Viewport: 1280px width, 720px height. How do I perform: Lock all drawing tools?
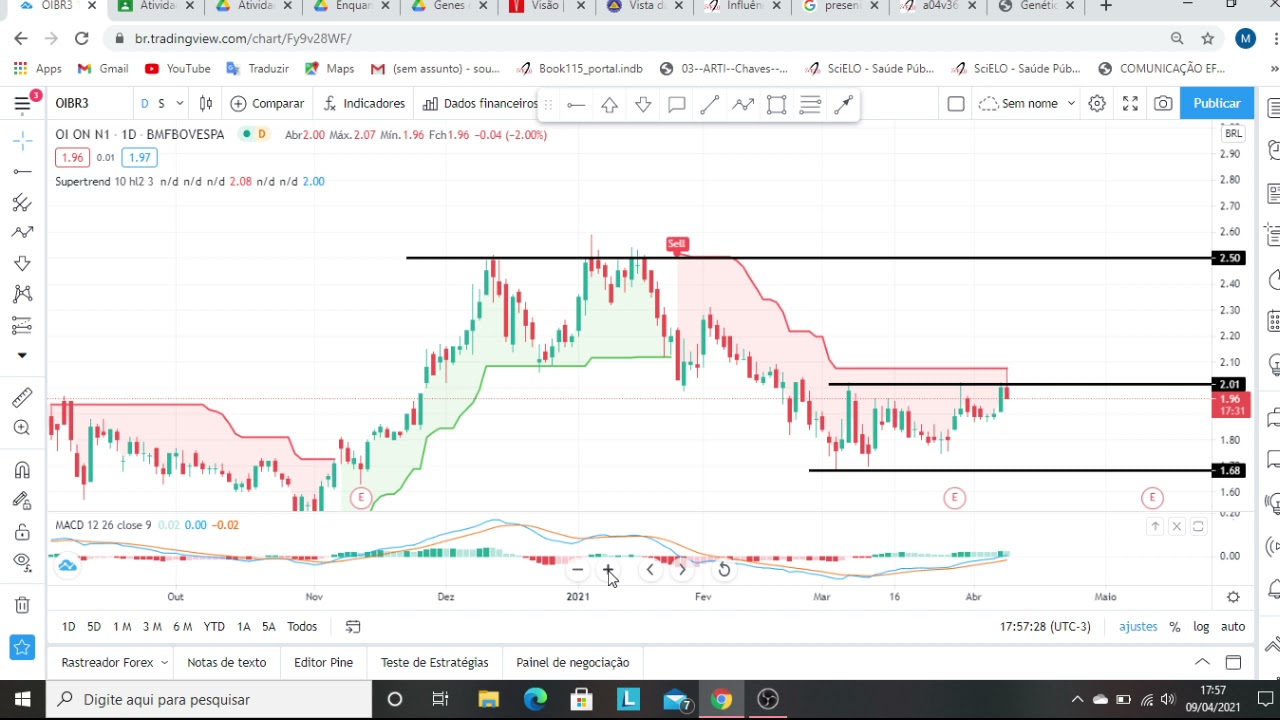(22, 532)
